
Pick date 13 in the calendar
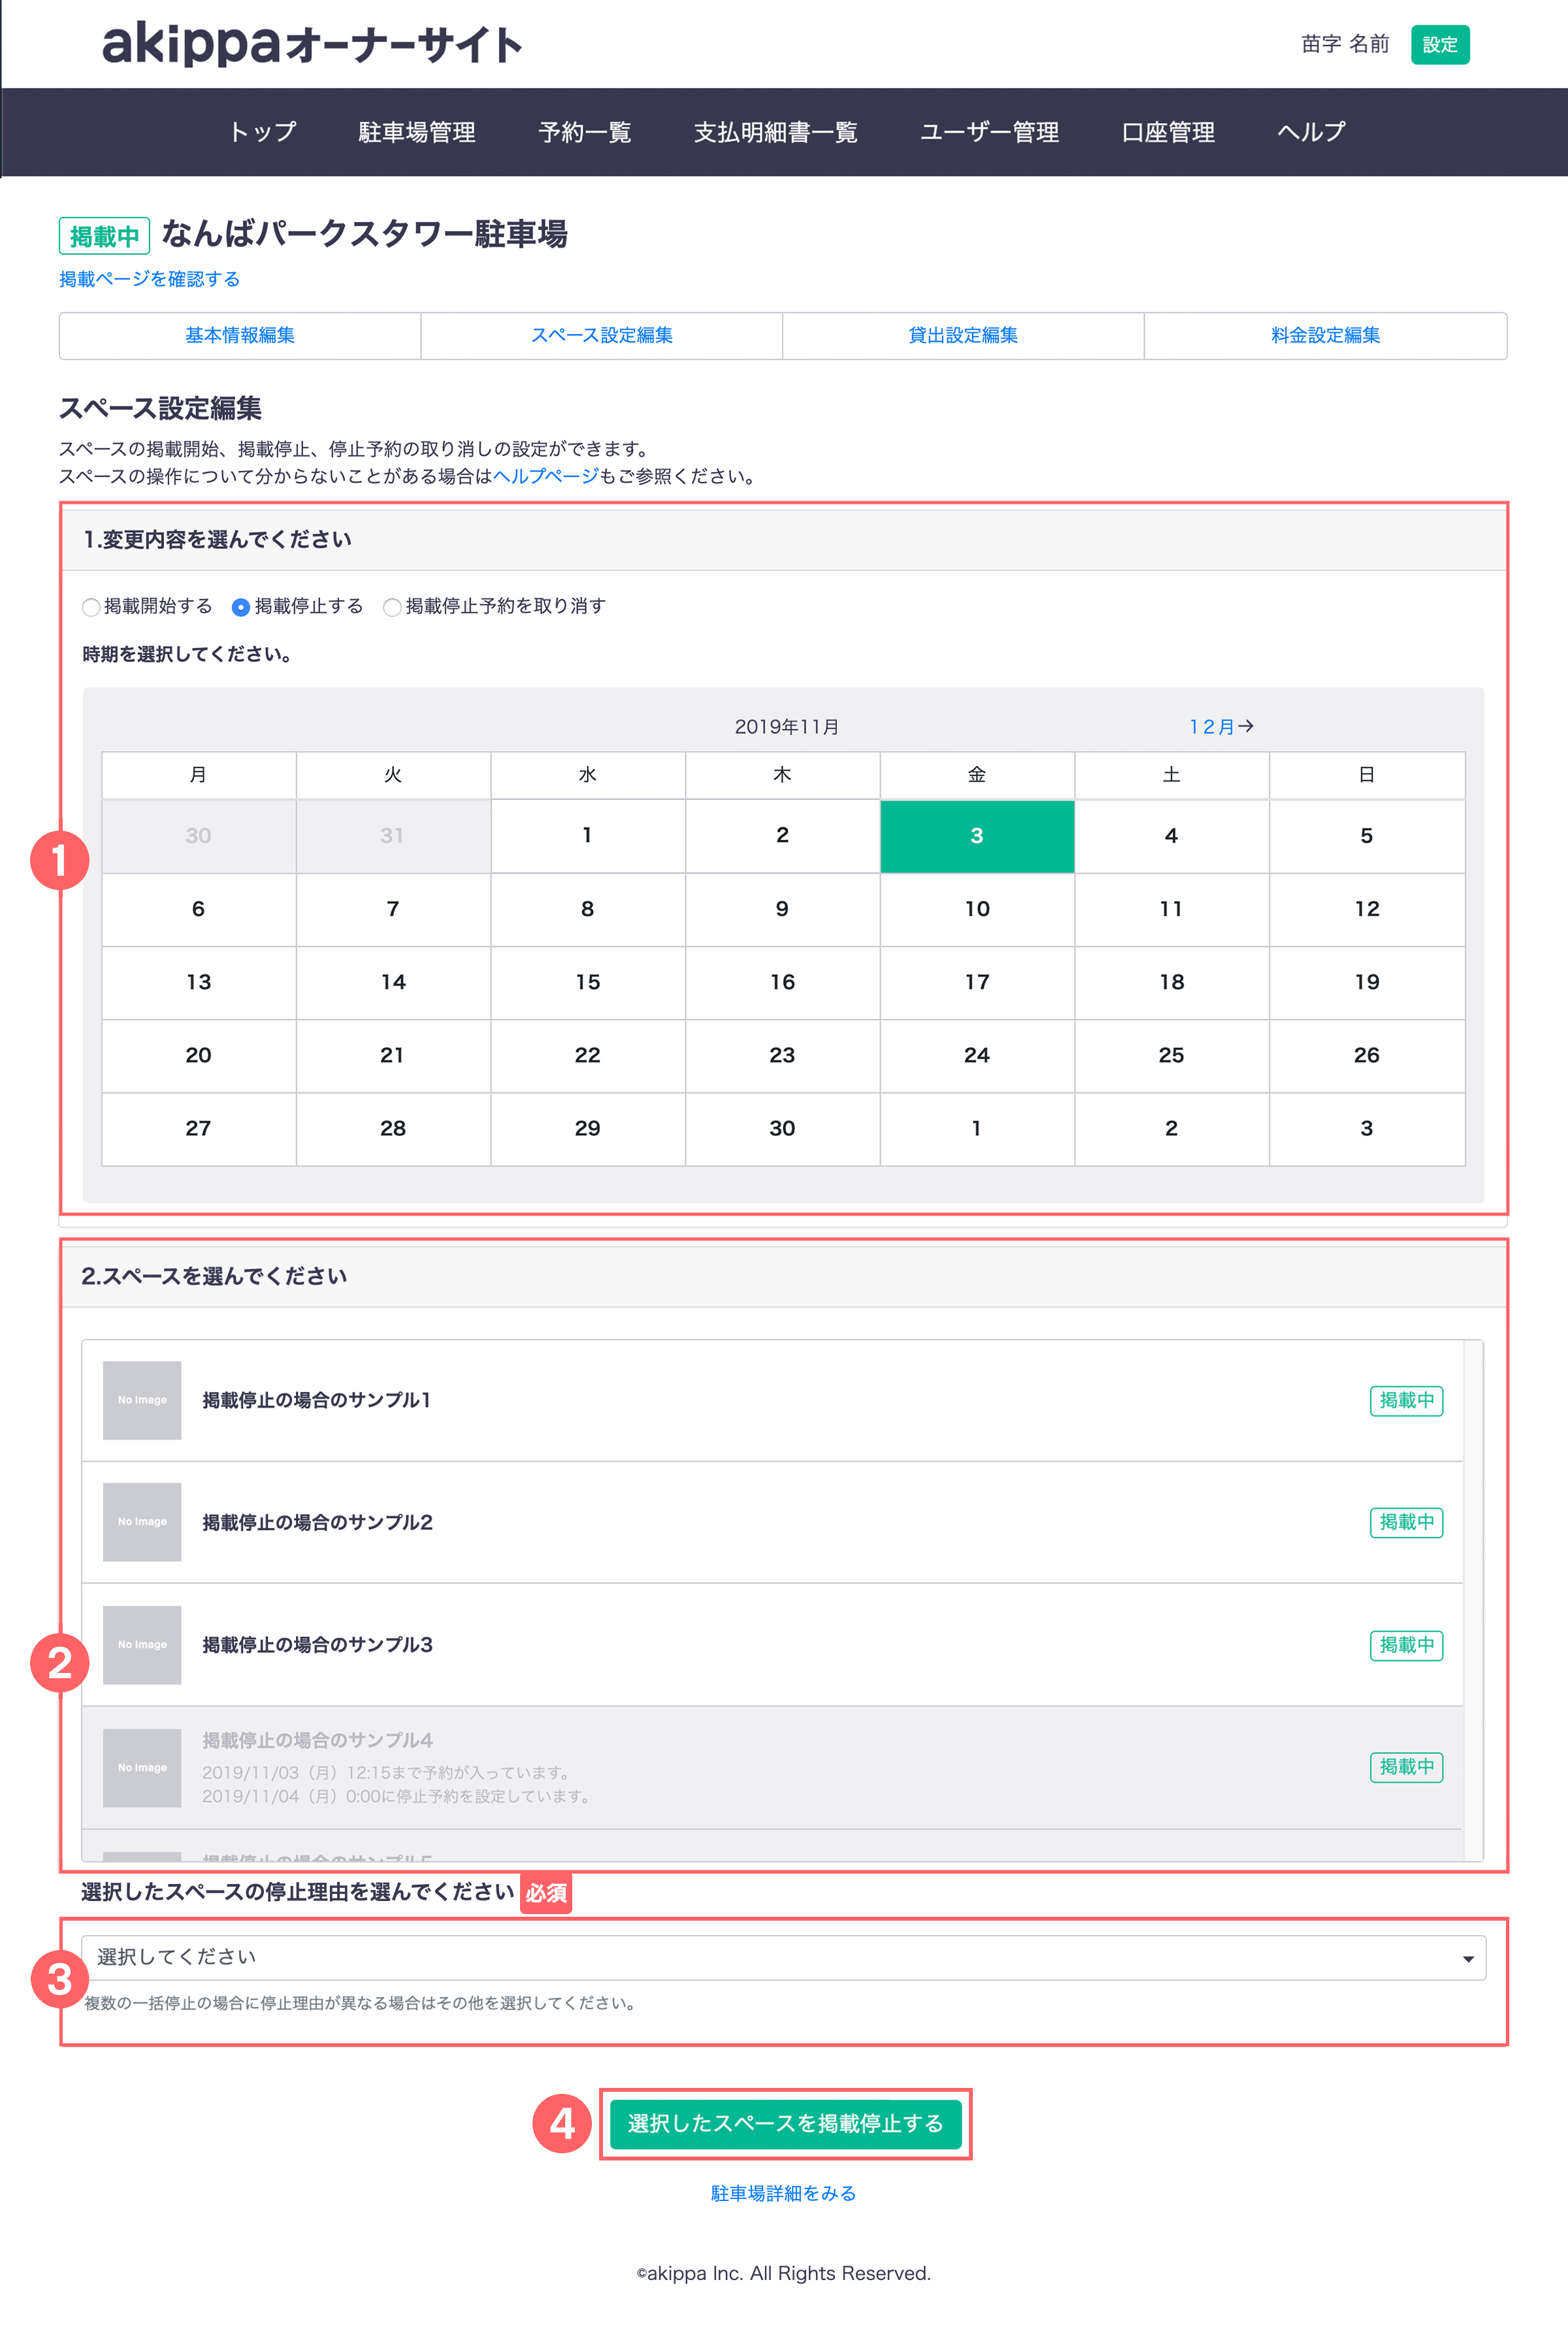(199, 982)
